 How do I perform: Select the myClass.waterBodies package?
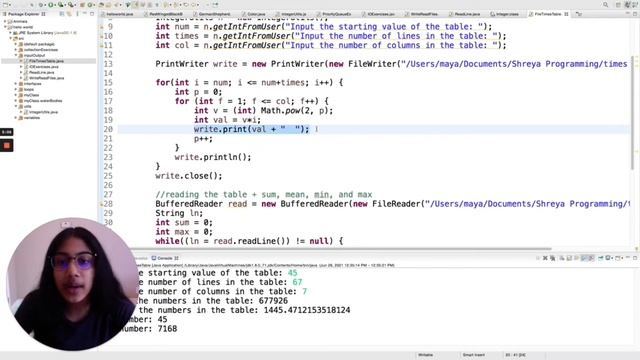[x=43, y=100]
